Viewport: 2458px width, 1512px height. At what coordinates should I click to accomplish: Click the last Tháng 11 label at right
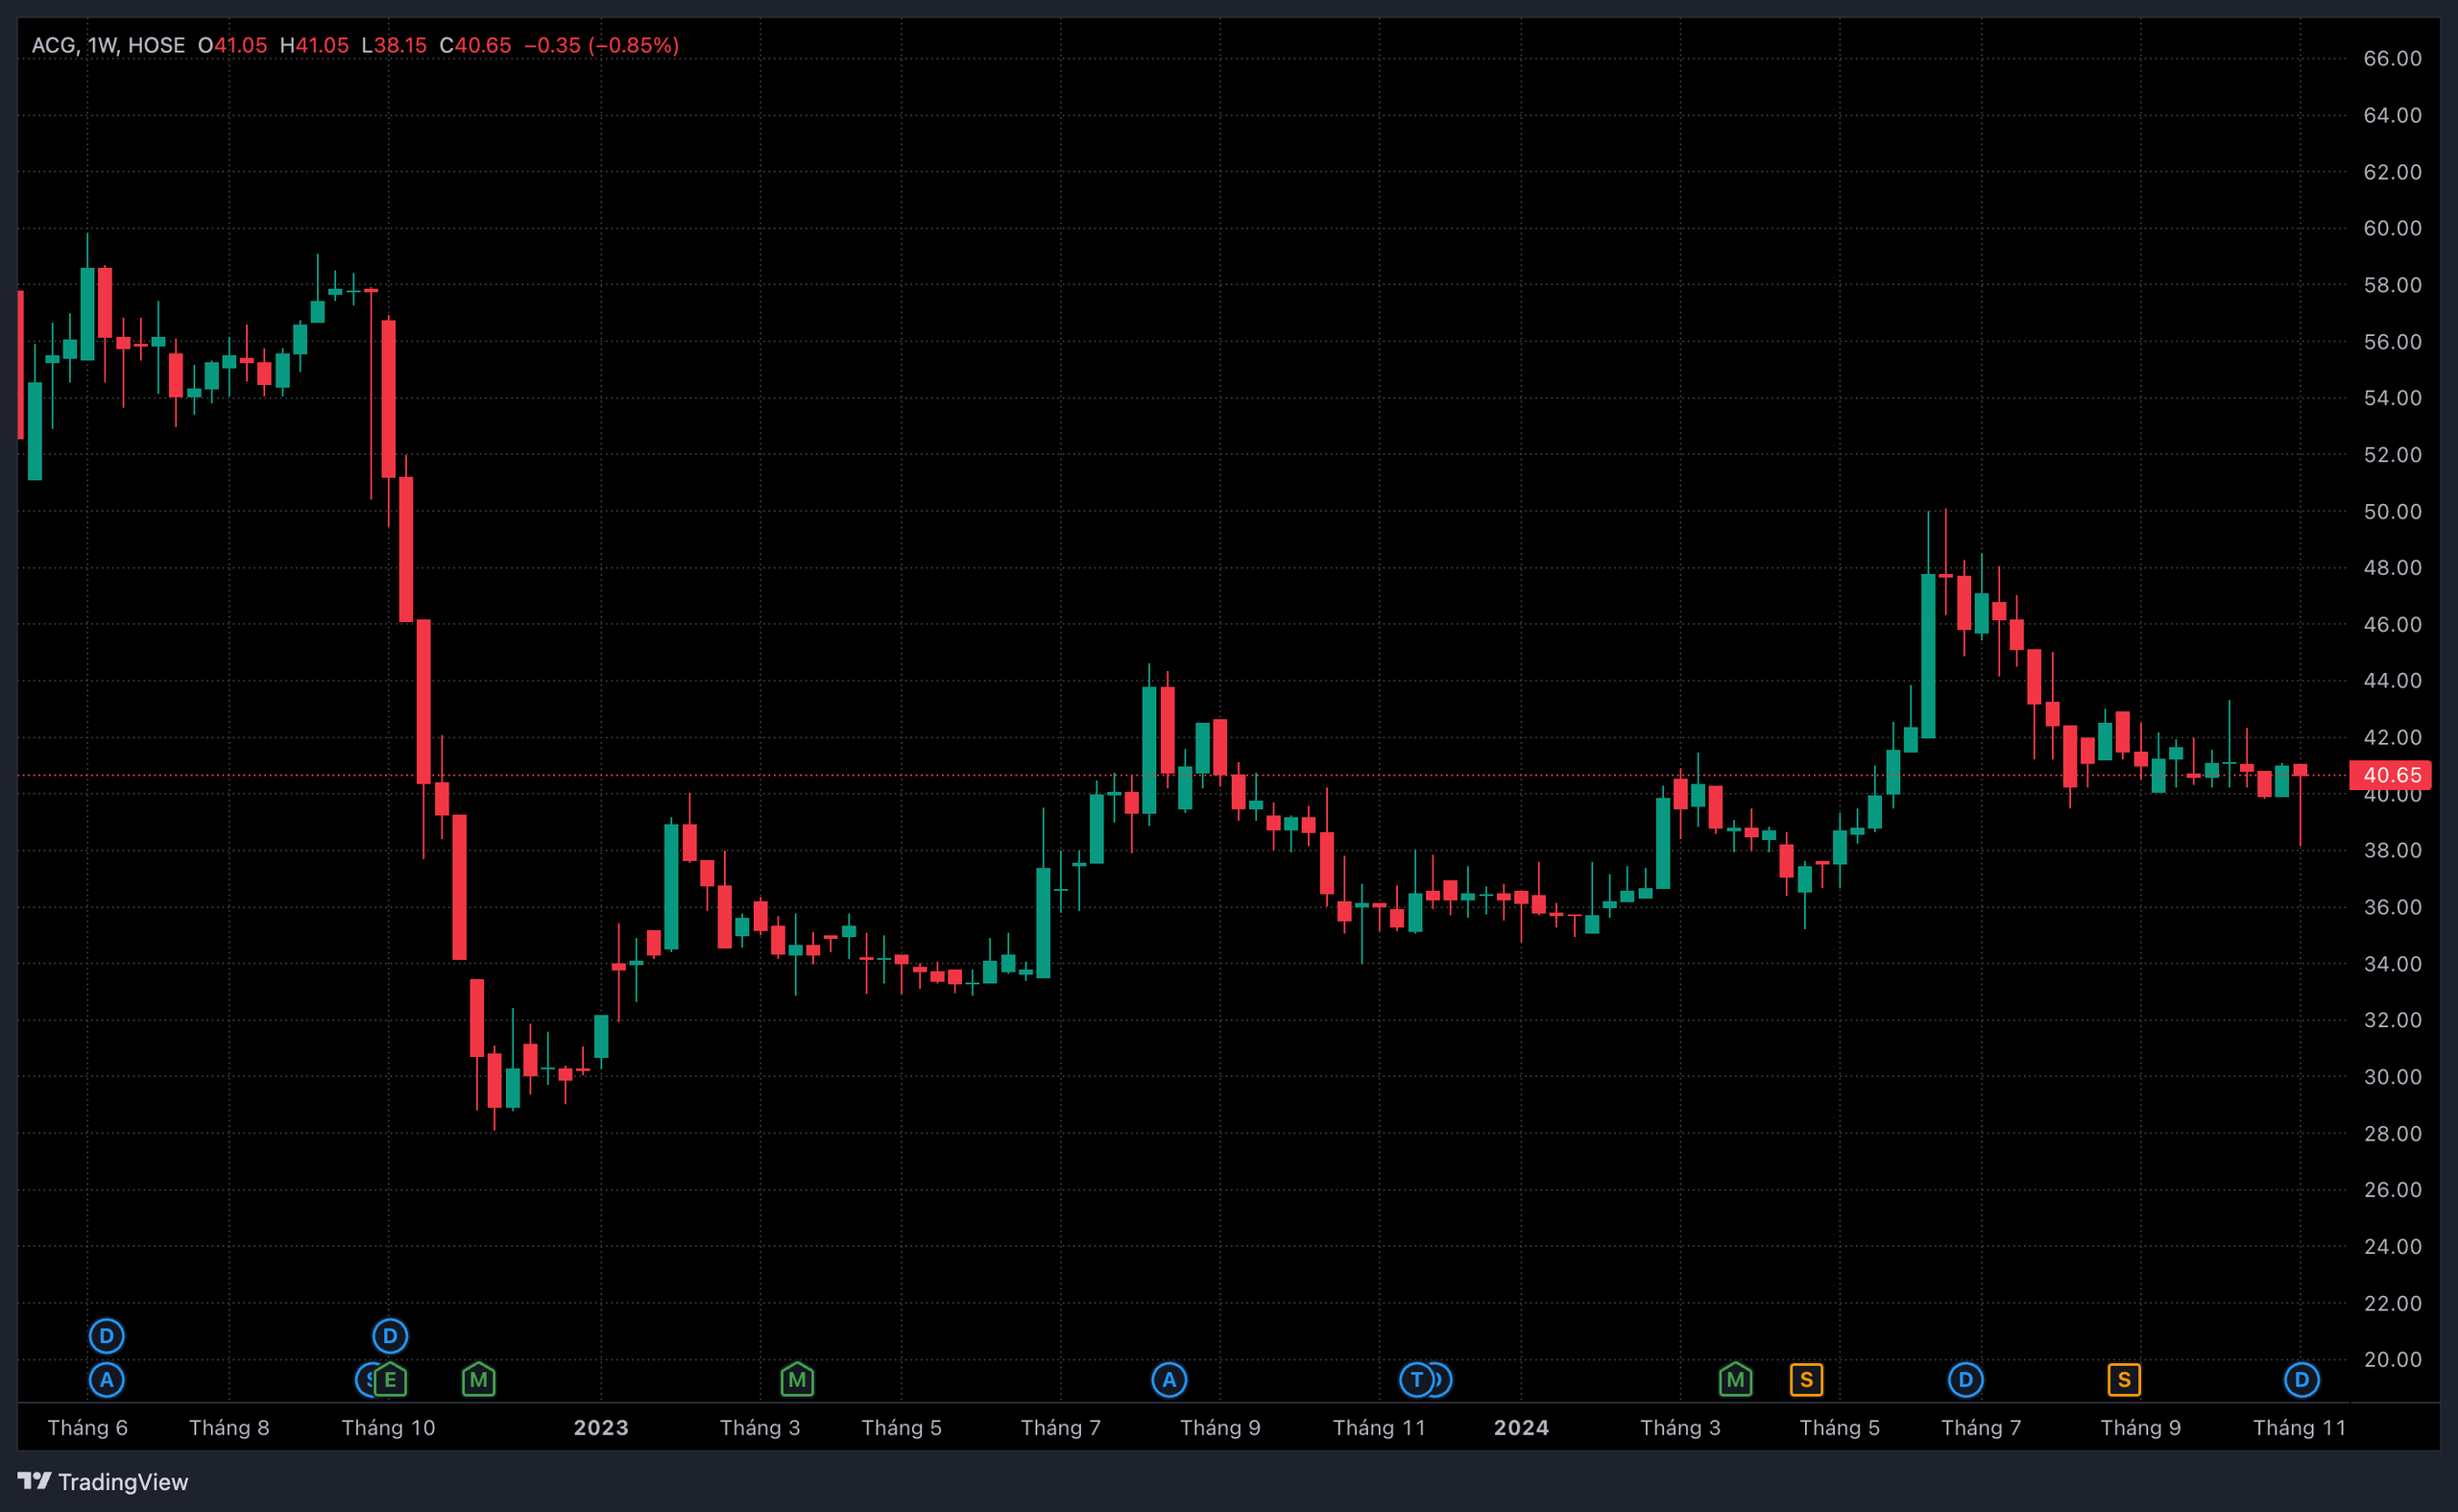coord(2299,1427)
